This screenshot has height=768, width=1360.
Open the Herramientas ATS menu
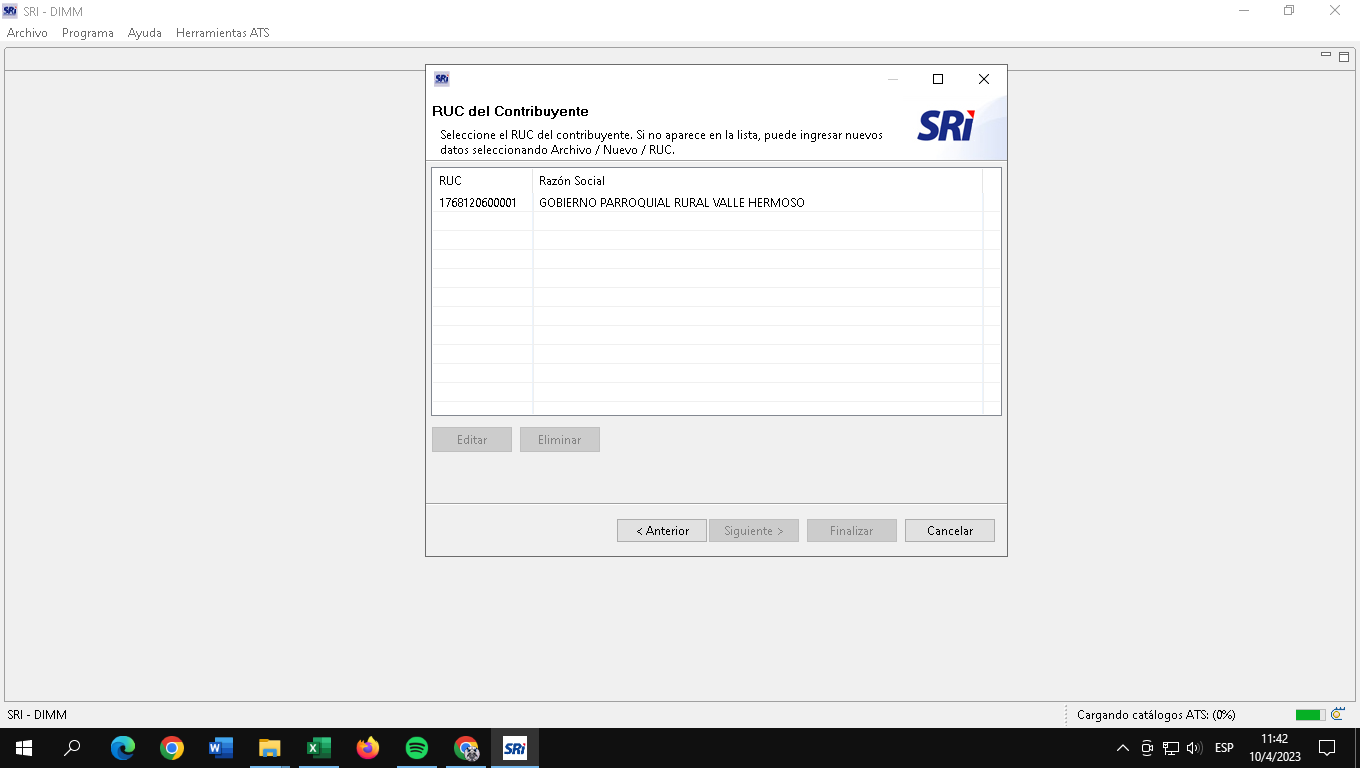pos(222,33)
